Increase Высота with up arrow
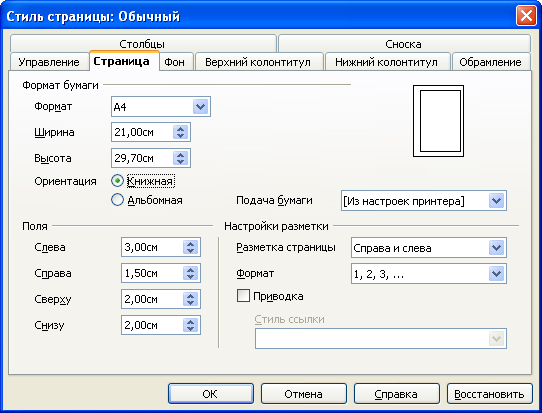The width and height of the screenshot is (542, 413). pyautogui.click(x=180, y=154)
